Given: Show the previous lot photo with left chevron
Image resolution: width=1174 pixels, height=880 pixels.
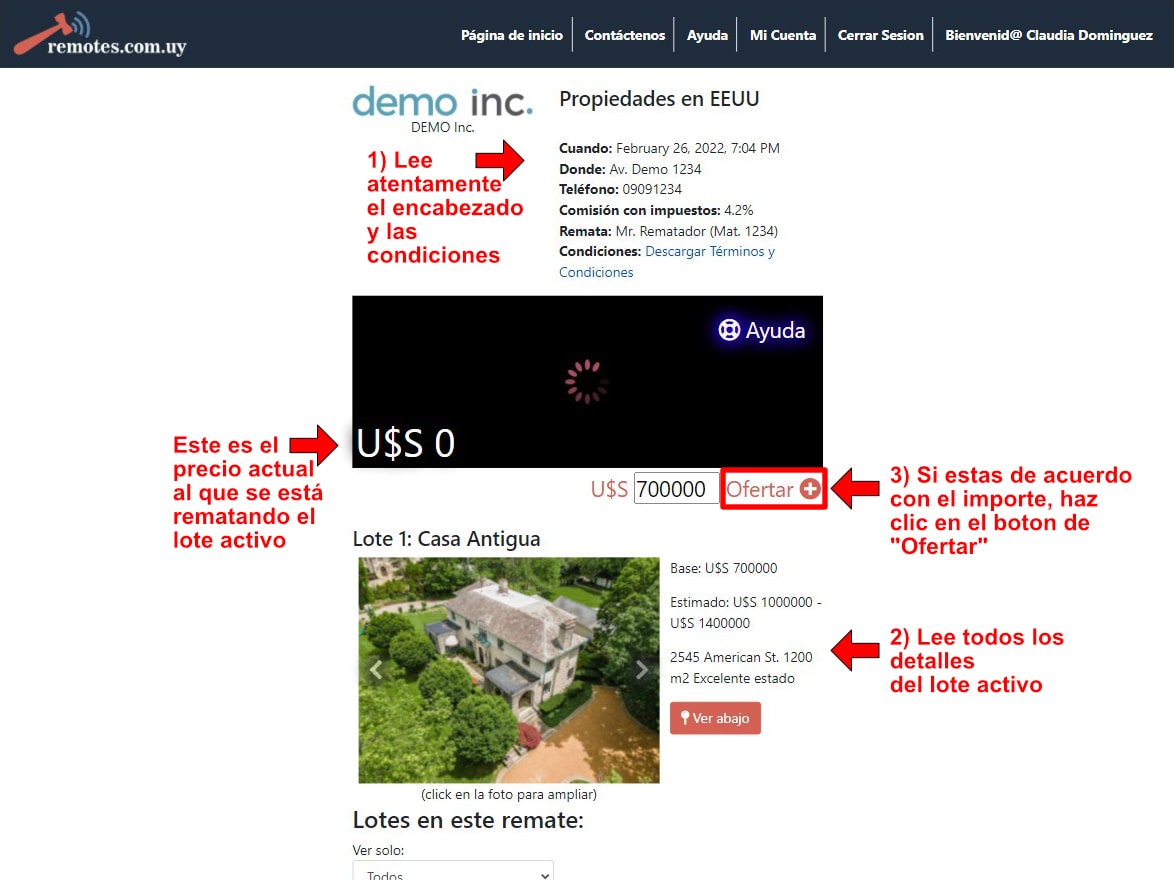Looking at the screenshot, I should pyautogui.click(x=376, y=670).
